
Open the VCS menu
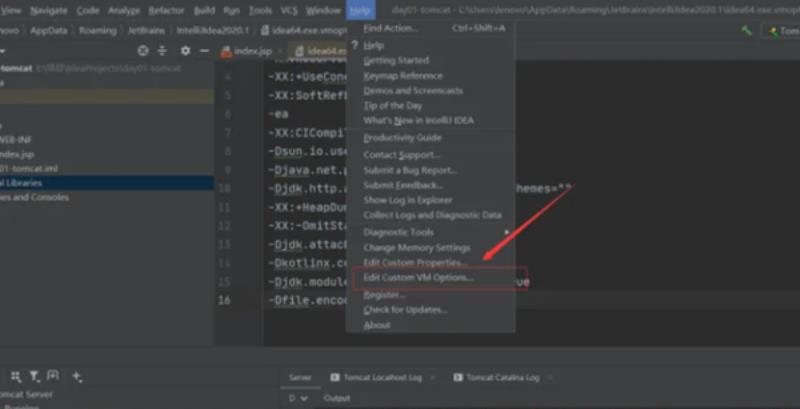click(x=289, y=10)
